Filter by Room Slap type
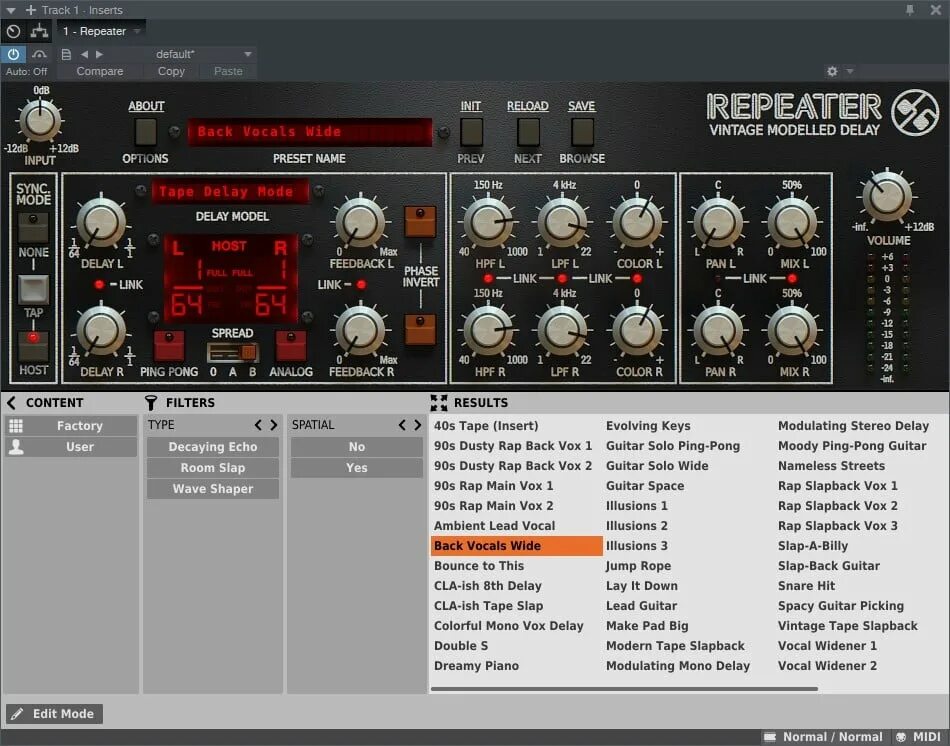The height and width of the screenshot is (746, 950). pos(213,468)
